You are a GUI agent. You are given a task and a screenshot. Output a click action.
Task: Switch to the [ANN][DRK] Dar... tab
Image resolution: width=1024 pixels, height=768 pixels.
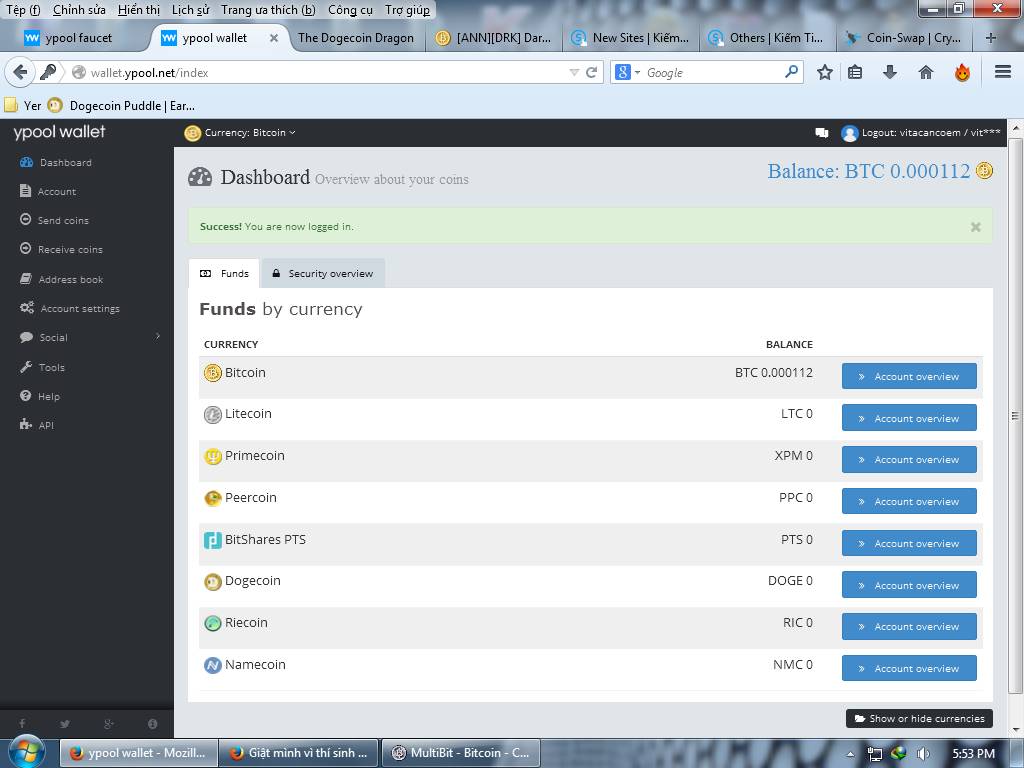tap(494, 38)
